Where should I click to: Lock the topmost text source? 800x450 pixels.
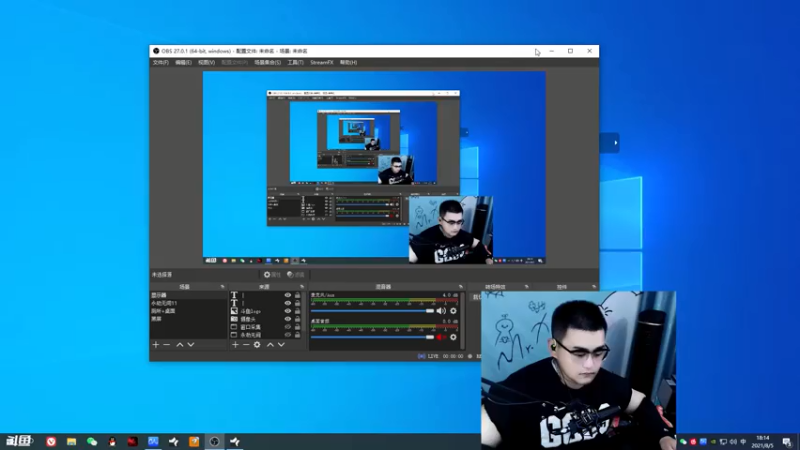coord(297,295)
